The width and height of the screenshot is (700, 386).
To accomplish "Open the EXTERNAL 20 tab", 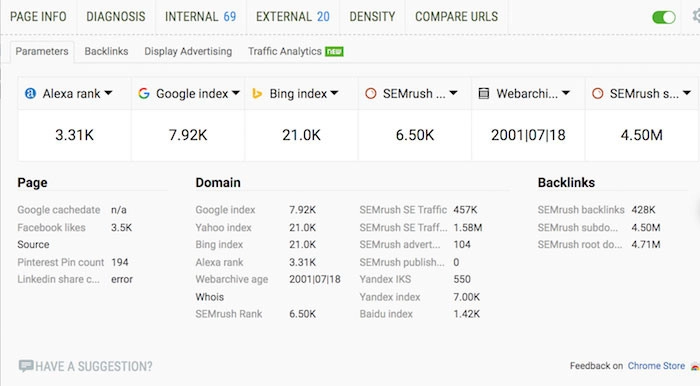I will click(292, 17).
